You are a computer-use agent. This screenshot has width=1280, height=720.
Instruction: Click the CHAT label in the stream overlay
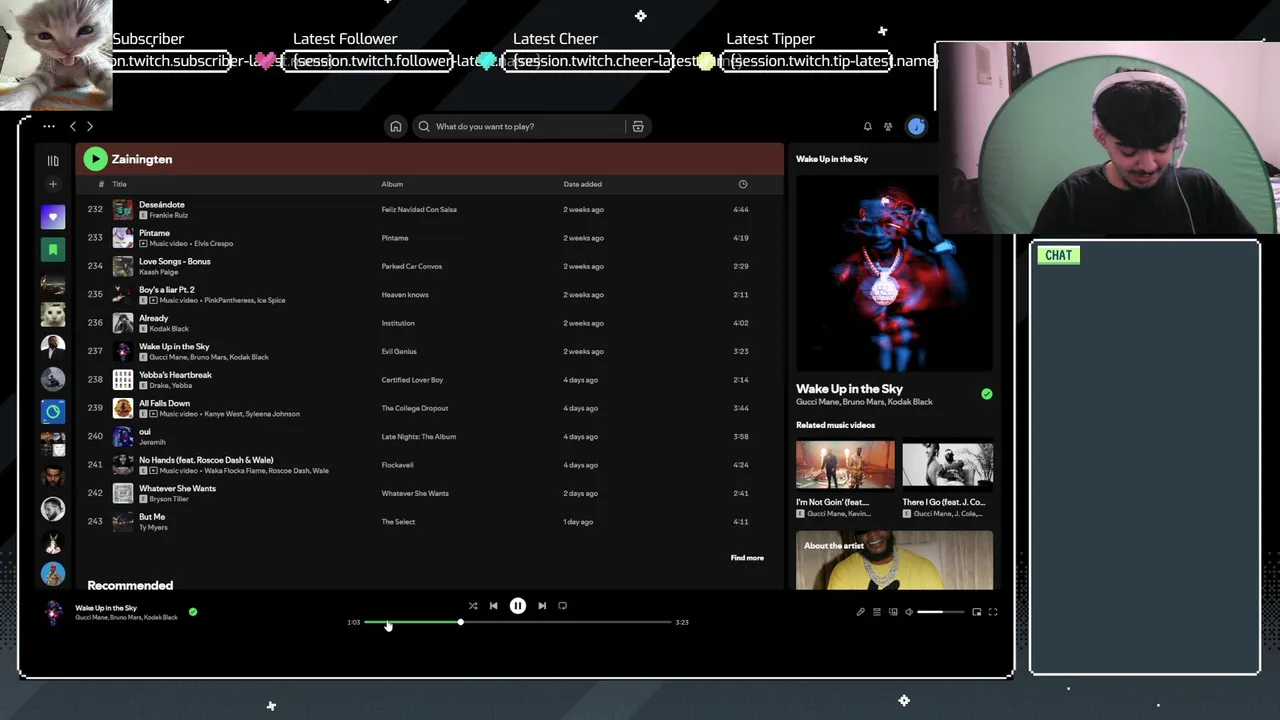(1058, 255)
